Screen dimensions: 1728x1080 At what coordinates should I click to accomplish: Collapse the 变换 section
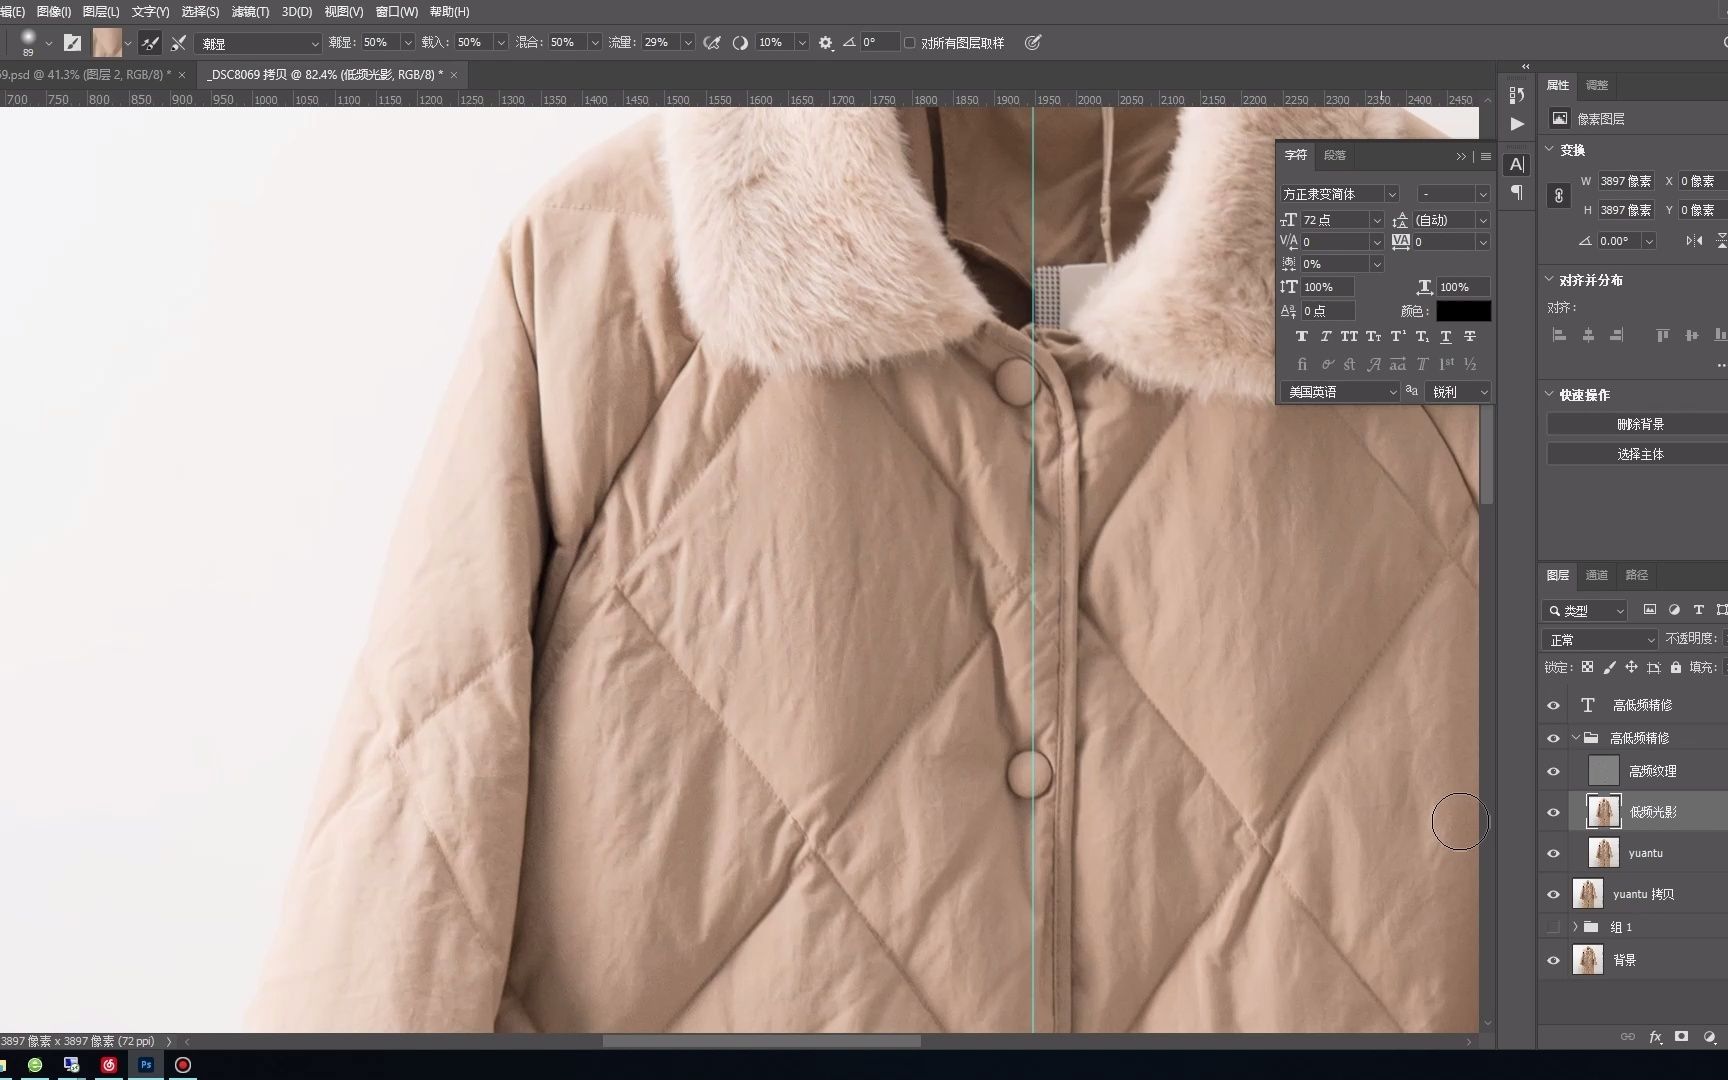[x=1549, y=150]
